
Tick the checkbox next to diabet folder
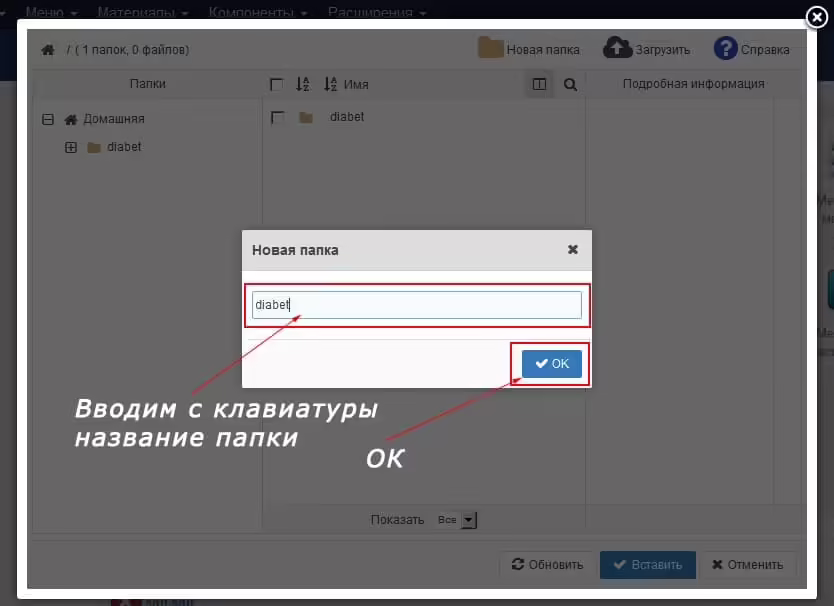point(277,118)
